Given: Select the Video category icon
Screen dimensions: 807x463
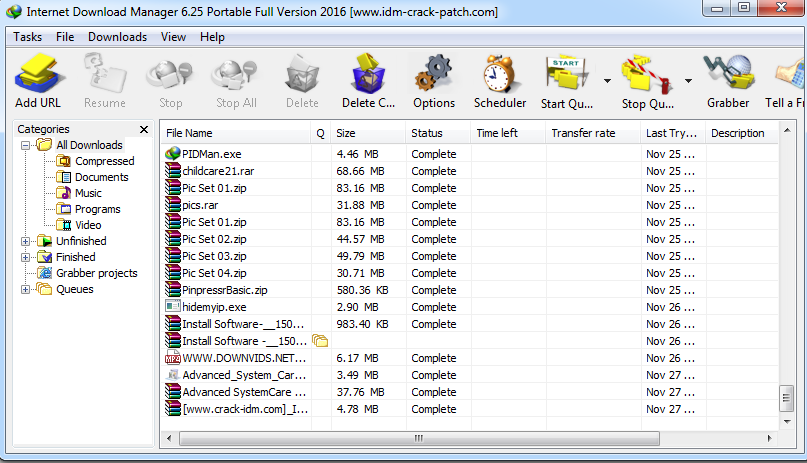Looking at the screenshot, I should tap(64, 225).
